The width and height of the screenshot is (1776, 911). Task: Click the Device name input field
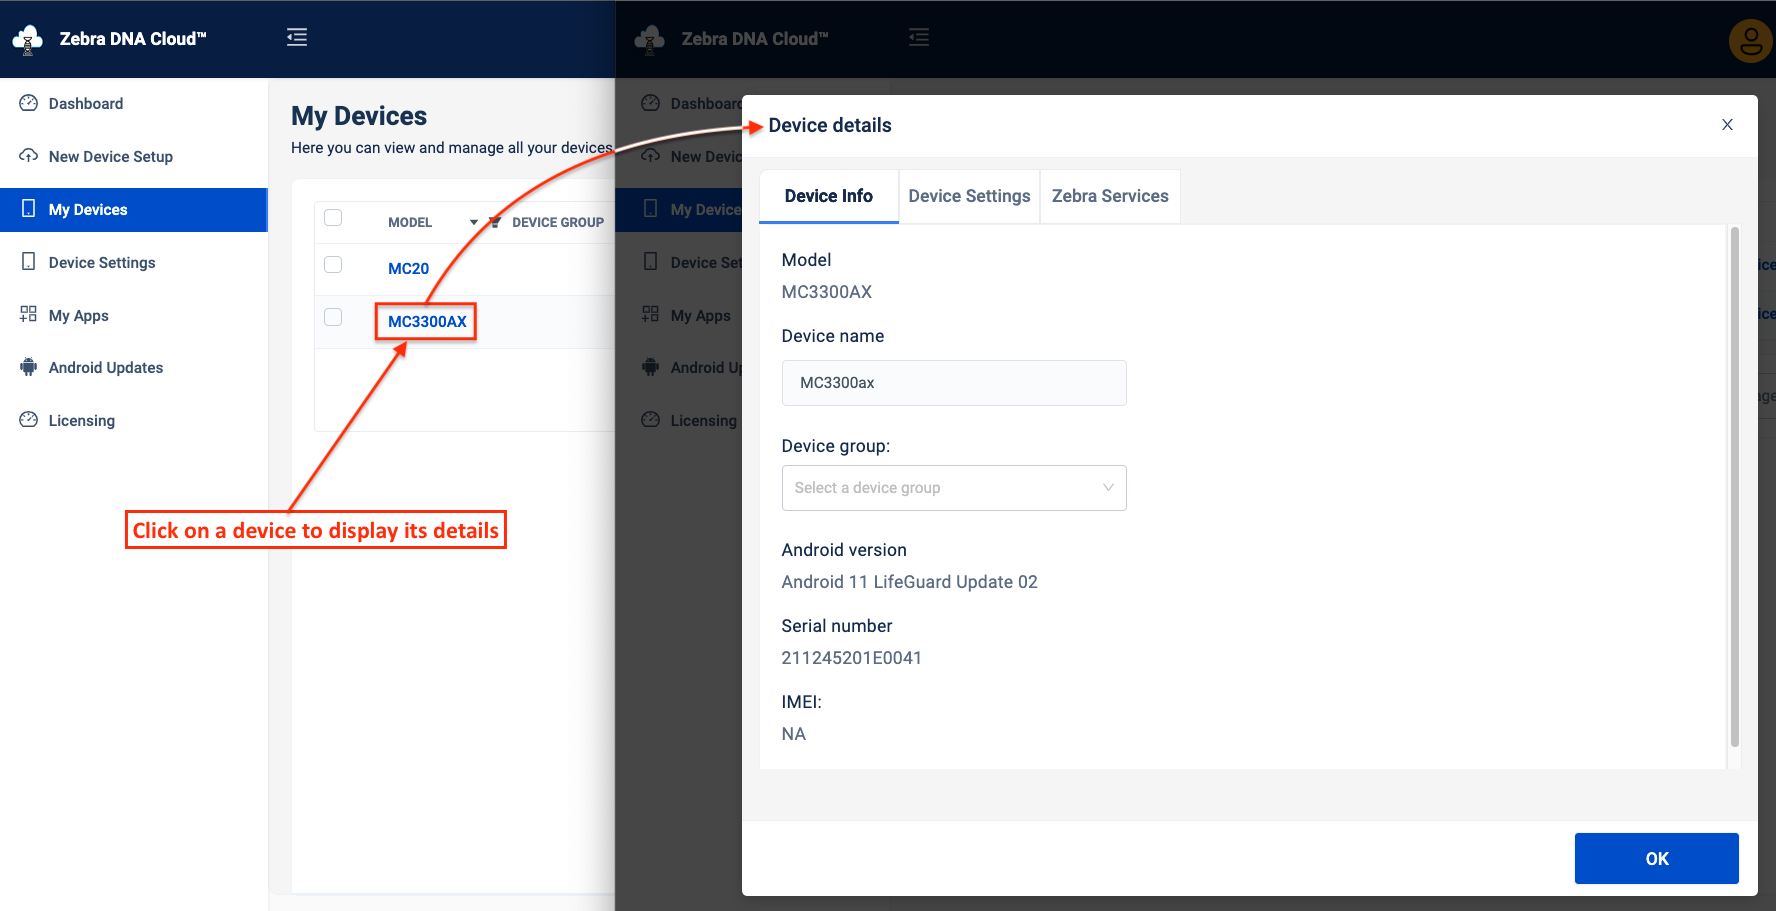953,383
